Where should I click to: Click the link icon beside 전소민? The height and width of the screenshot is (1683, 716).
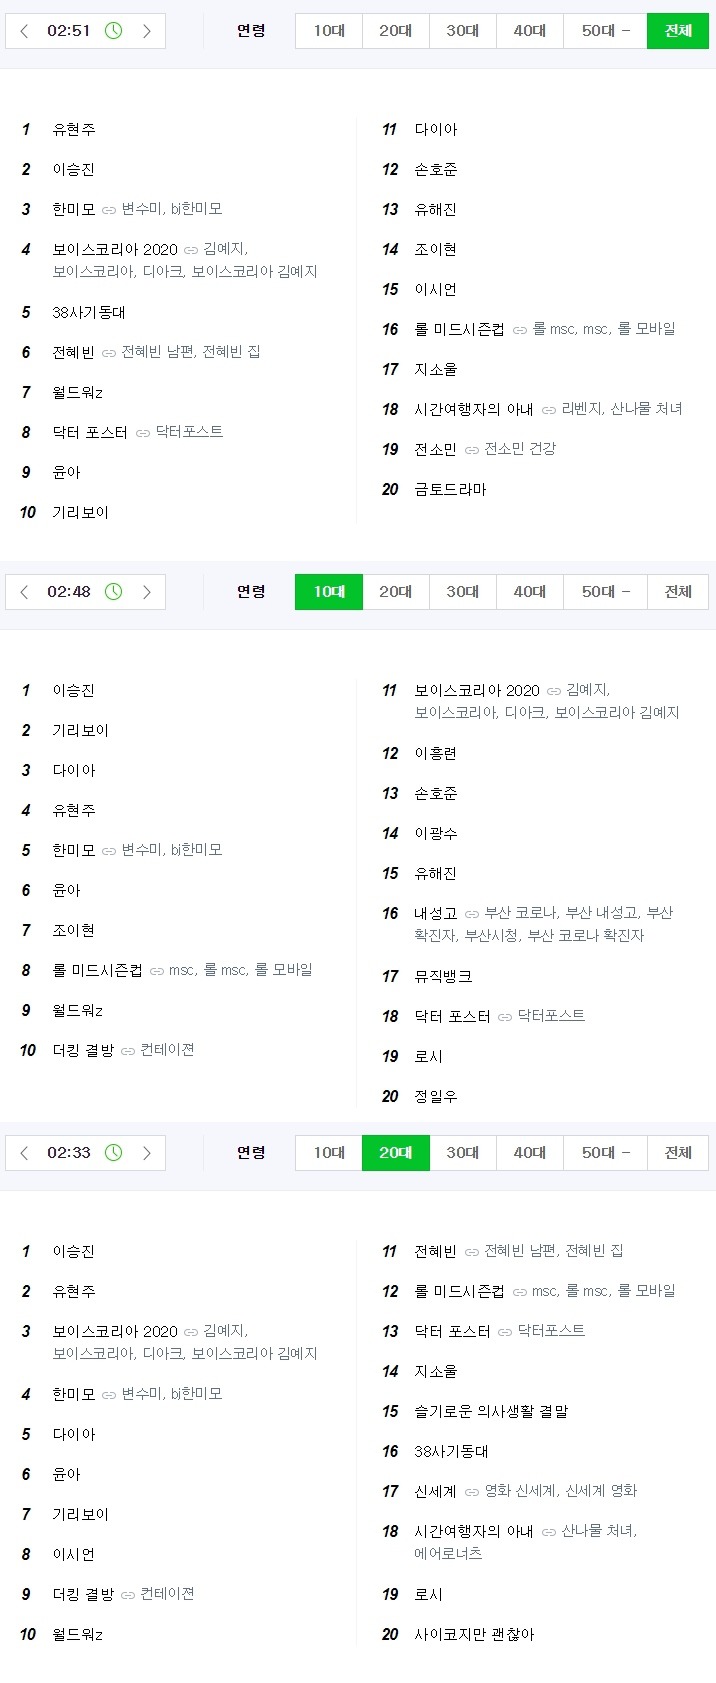(x=472, y=450)
